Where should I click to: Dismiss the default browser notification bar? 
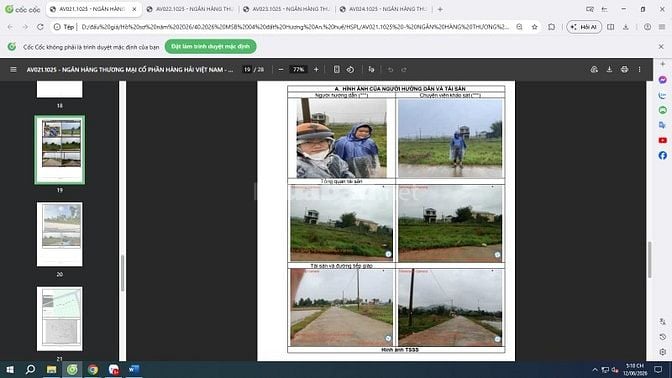coord(661,46)
